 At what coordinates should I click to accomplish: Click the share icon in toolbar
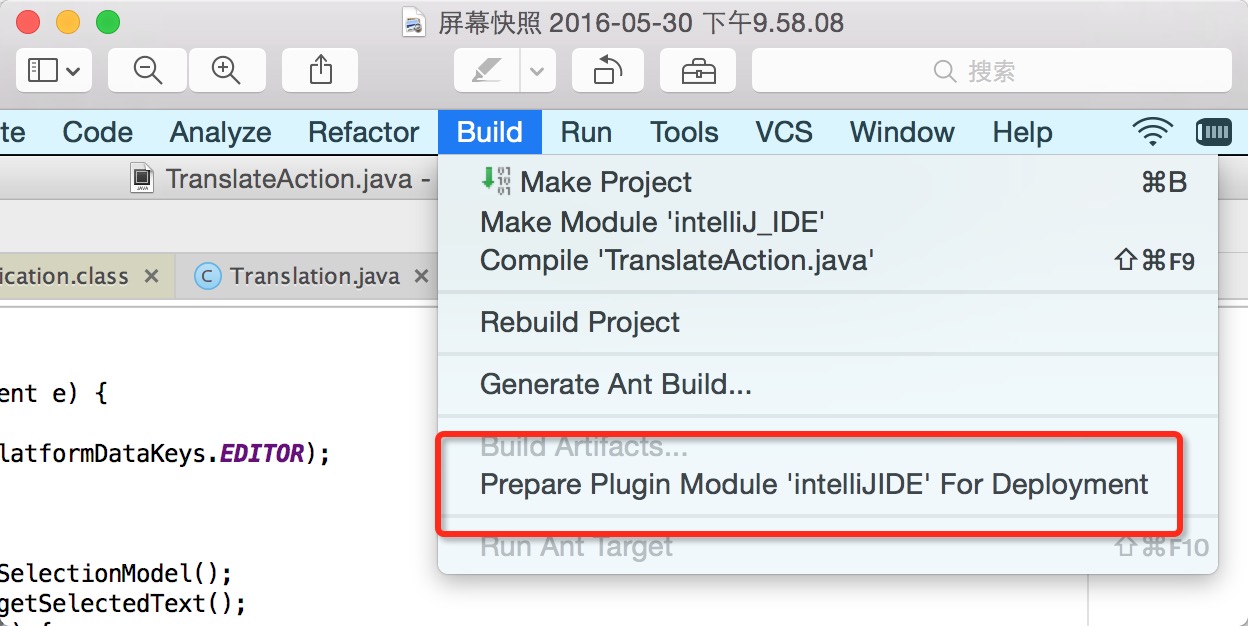[320, 70]
